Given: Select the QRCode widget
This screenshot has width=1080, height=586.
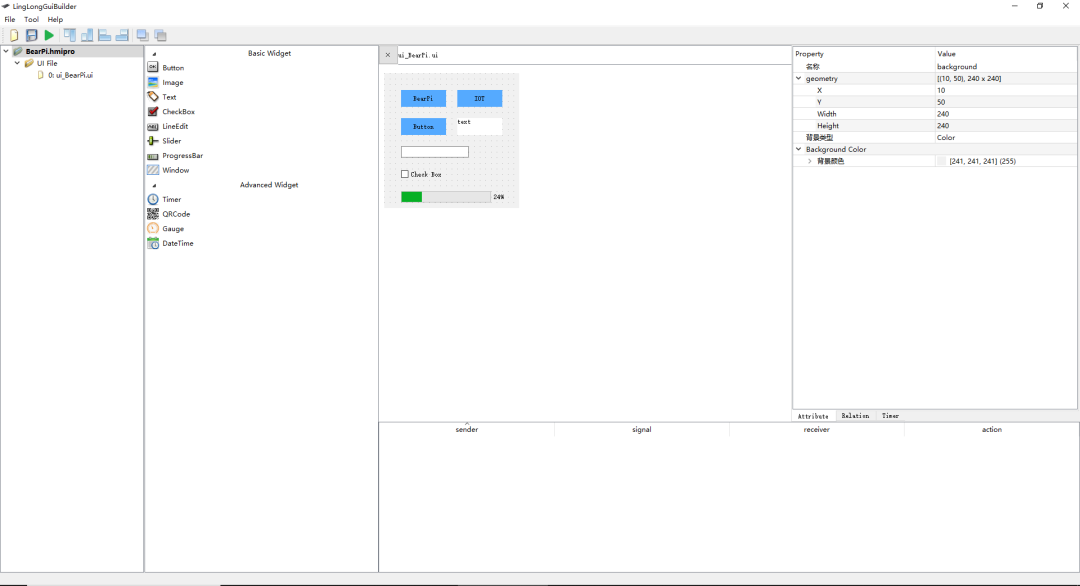Looking at the screenshot, I should 175,214.
